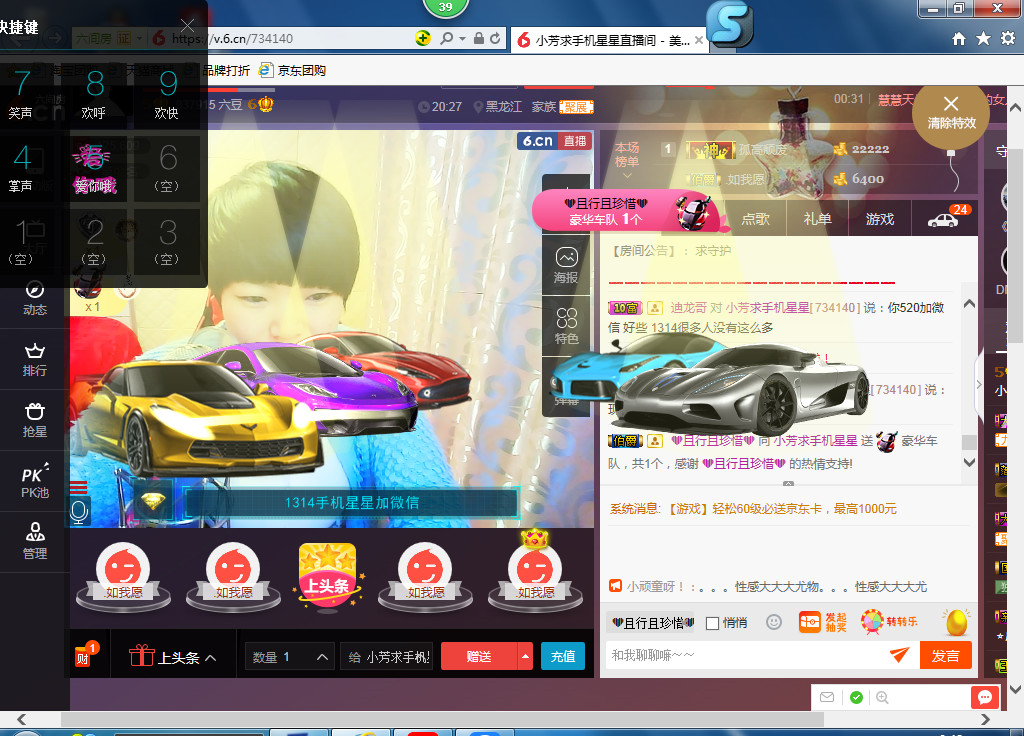Refresh the page using address bar reload icon

tap(495, 39)
